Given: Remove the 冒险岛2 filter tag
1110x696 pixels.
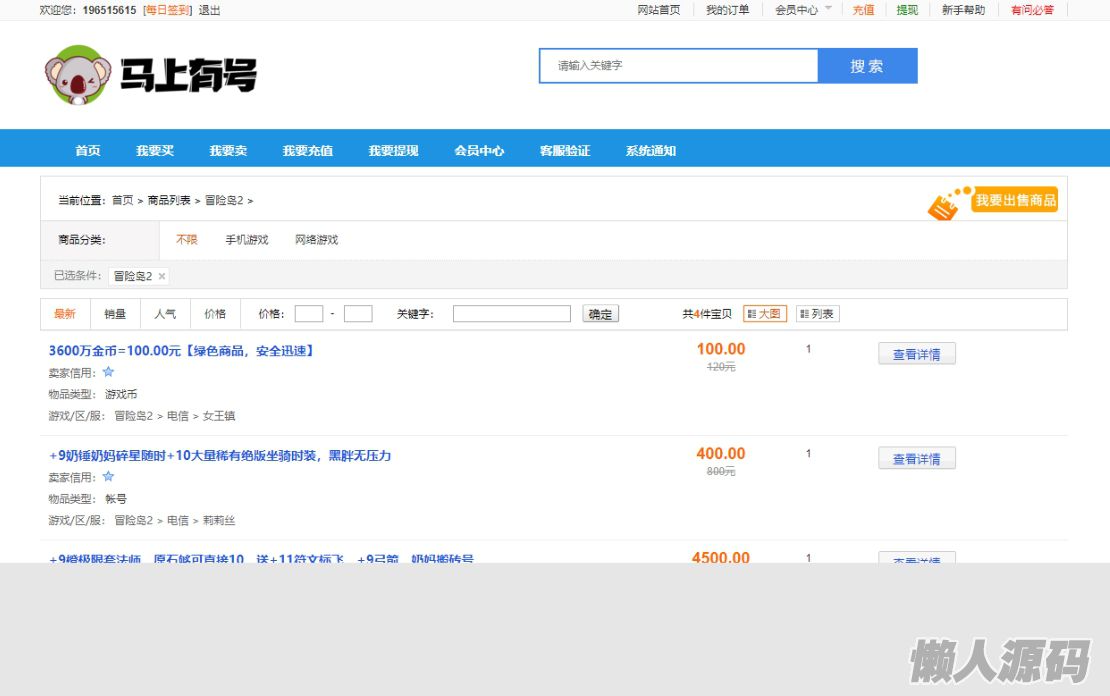Looking at the screenshot, I should pyautogui.click(x=162, y=276).
